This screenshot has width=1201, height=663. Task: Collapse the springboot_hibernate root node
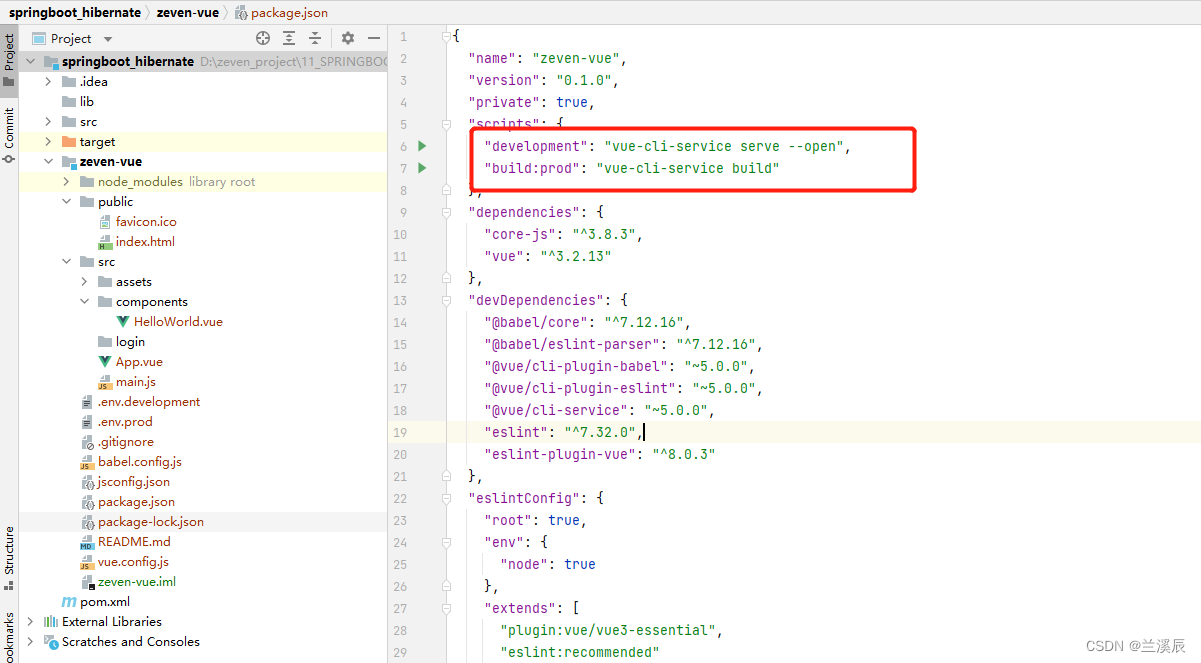pyautogui.click(x=30, y=61)
